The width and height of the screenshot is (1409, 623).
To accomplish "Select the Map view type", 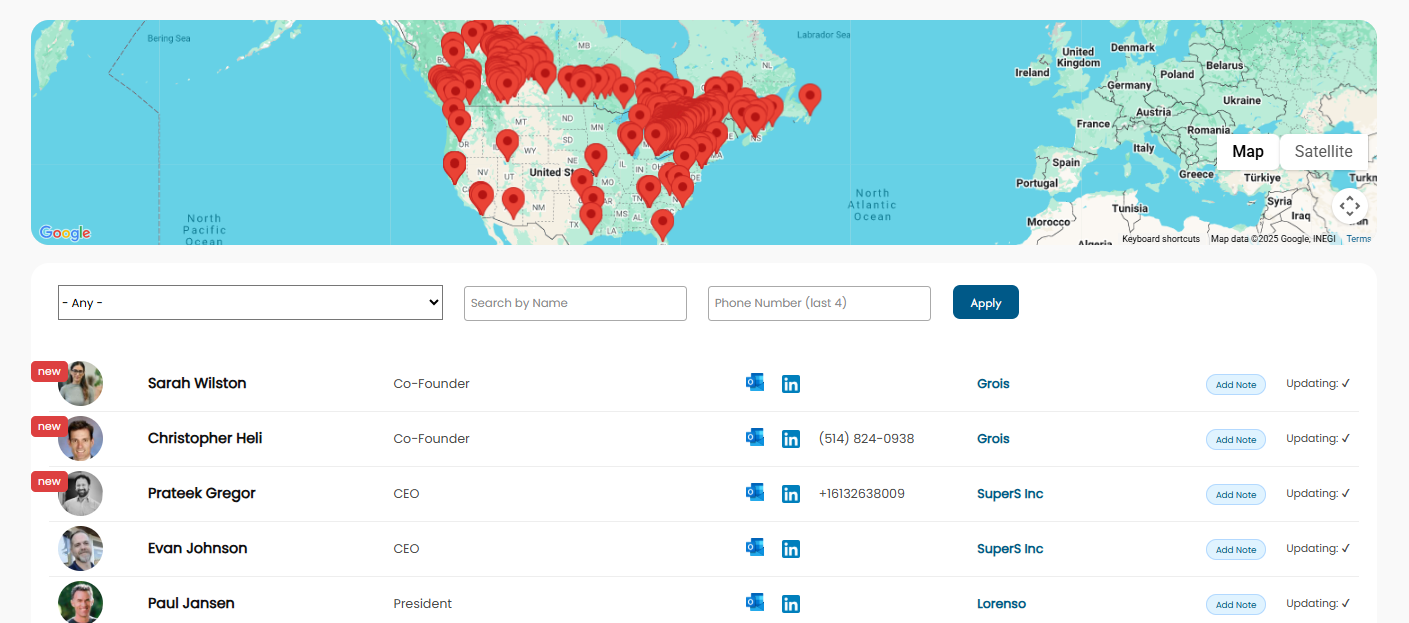I will click(1247, 152).
